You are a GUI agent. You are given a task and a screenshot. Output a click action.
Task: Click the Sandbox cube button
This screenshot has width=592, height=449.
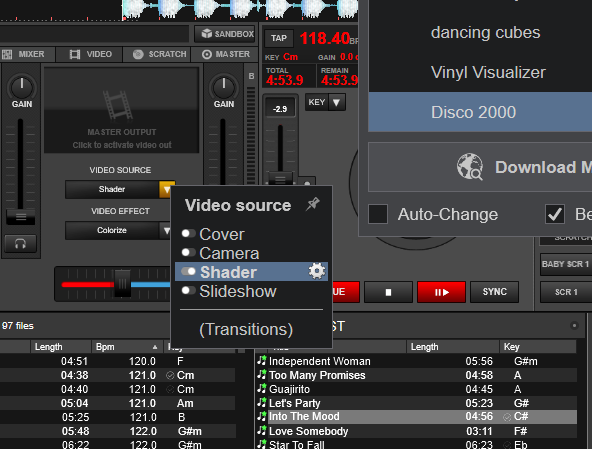click(225, 34)
